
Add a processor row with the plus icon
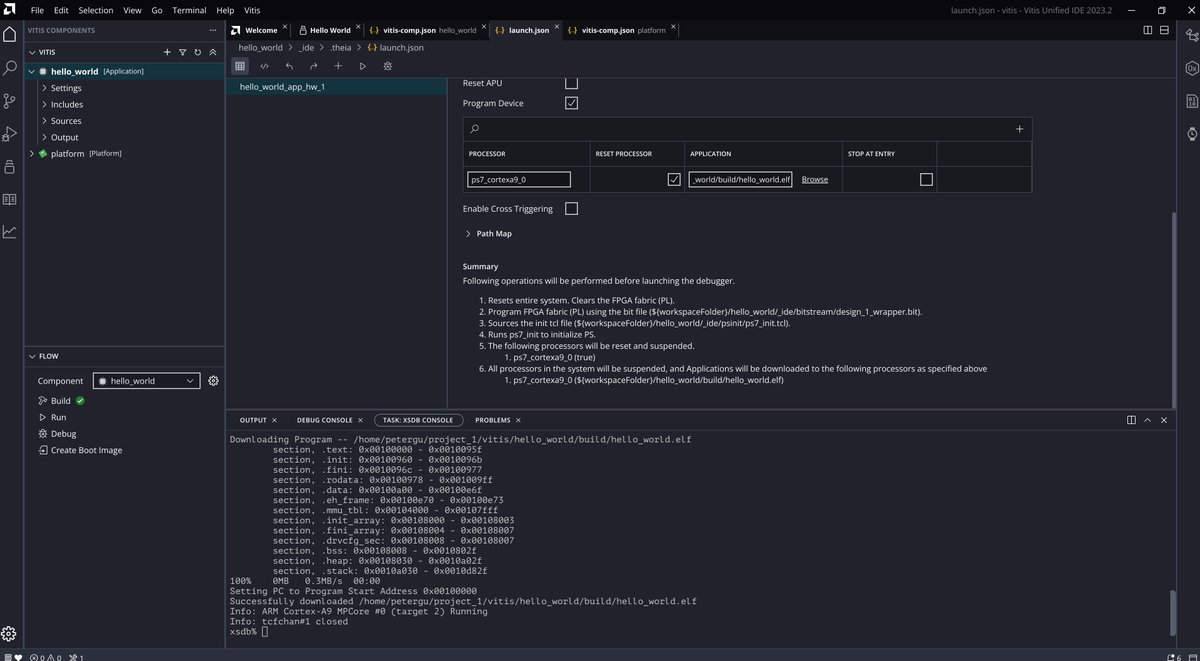(x=1019, y=128)
